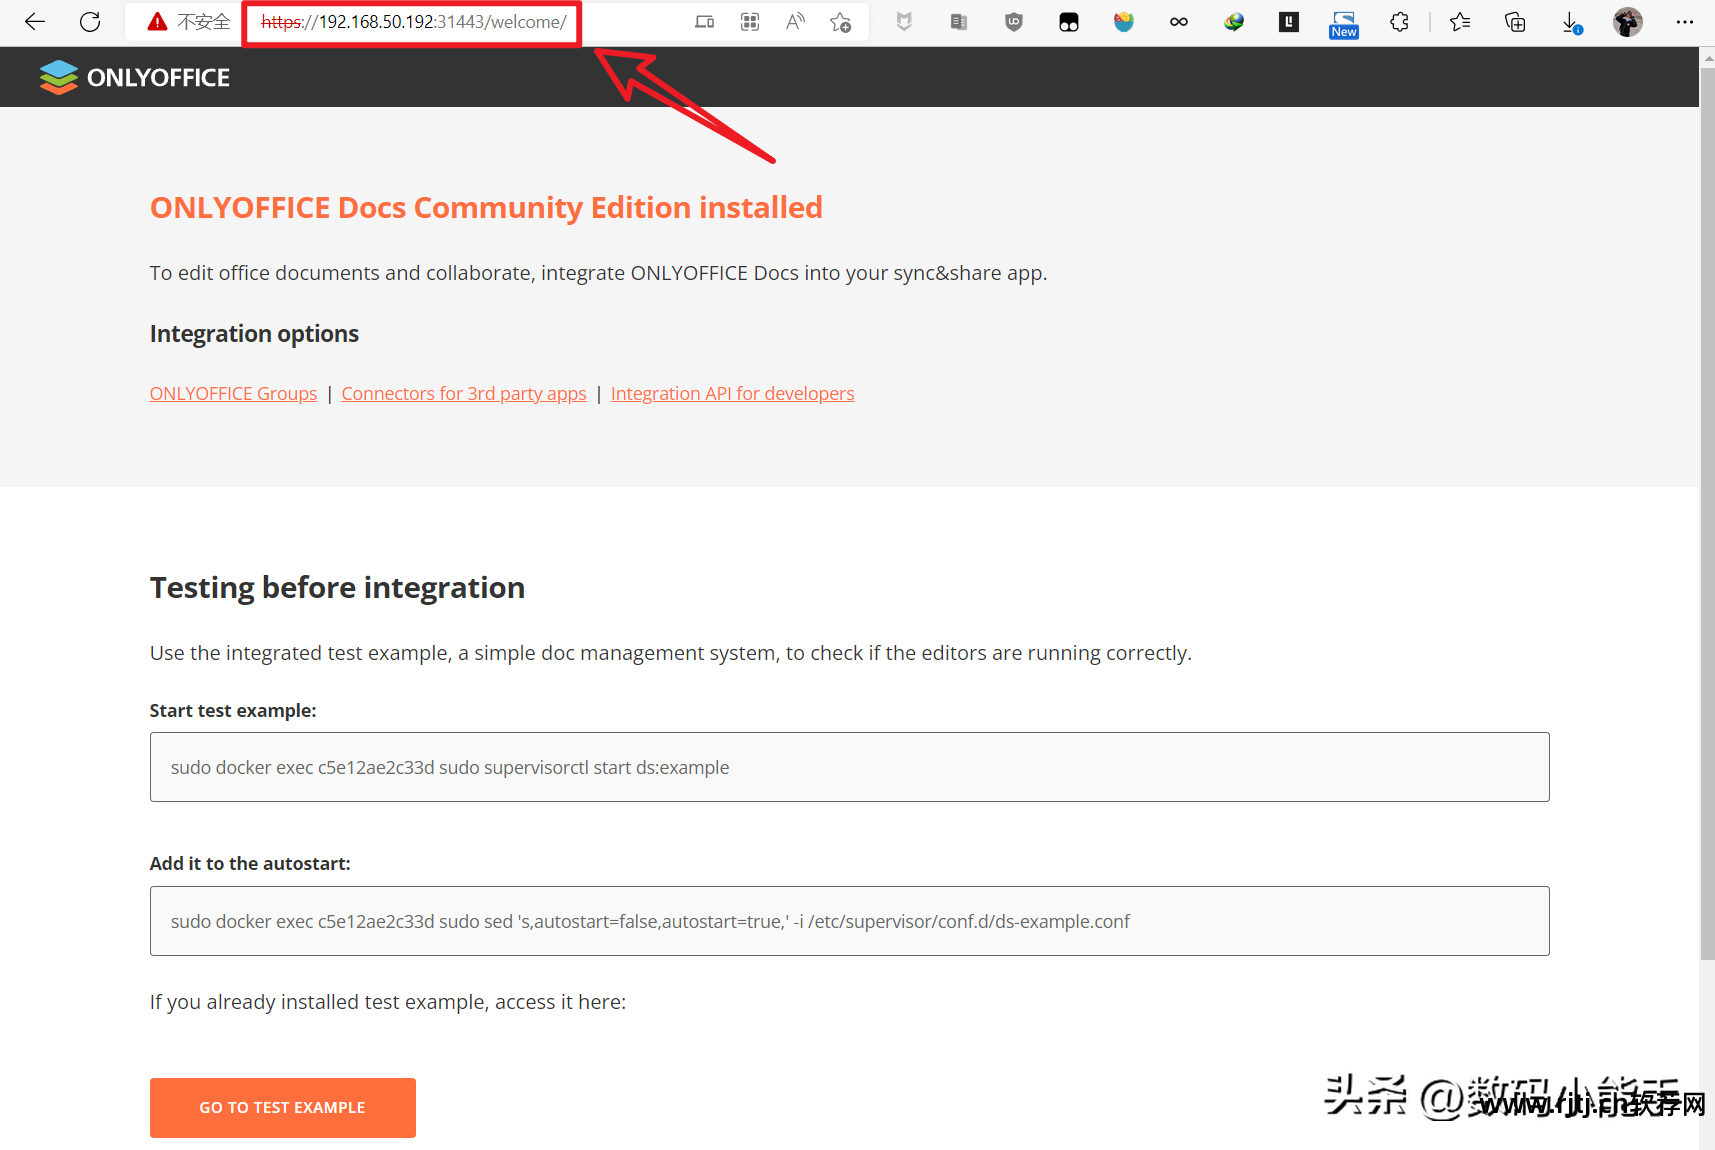This screenshot has height=1150, width=1715.
Task: Open the ONLYOFFICE Groups link
Action: click(233, 394)
